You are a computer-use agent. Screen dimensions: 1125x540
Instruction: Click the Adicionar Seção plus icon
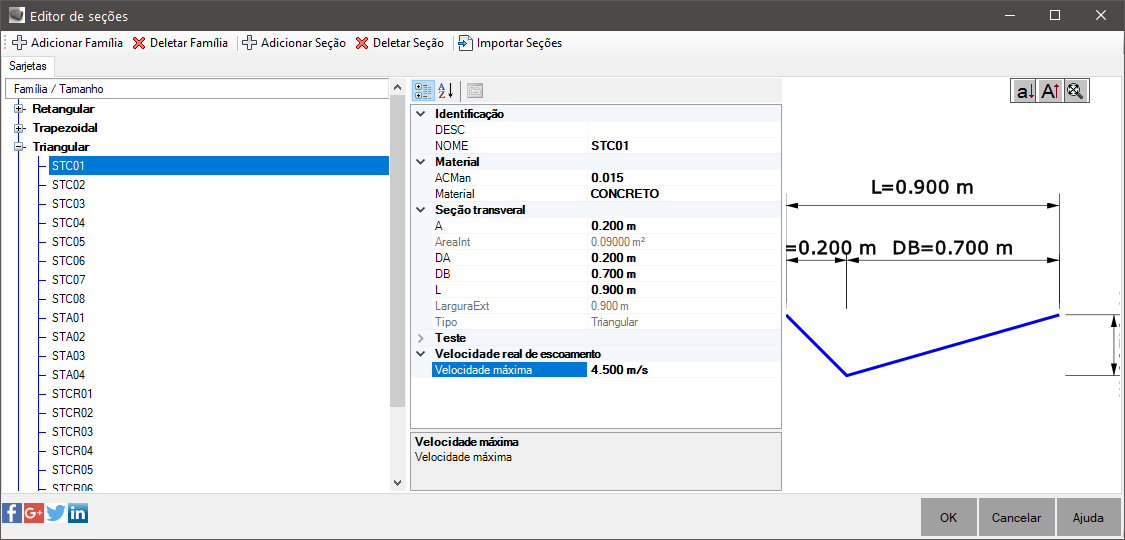pos(250,43)
